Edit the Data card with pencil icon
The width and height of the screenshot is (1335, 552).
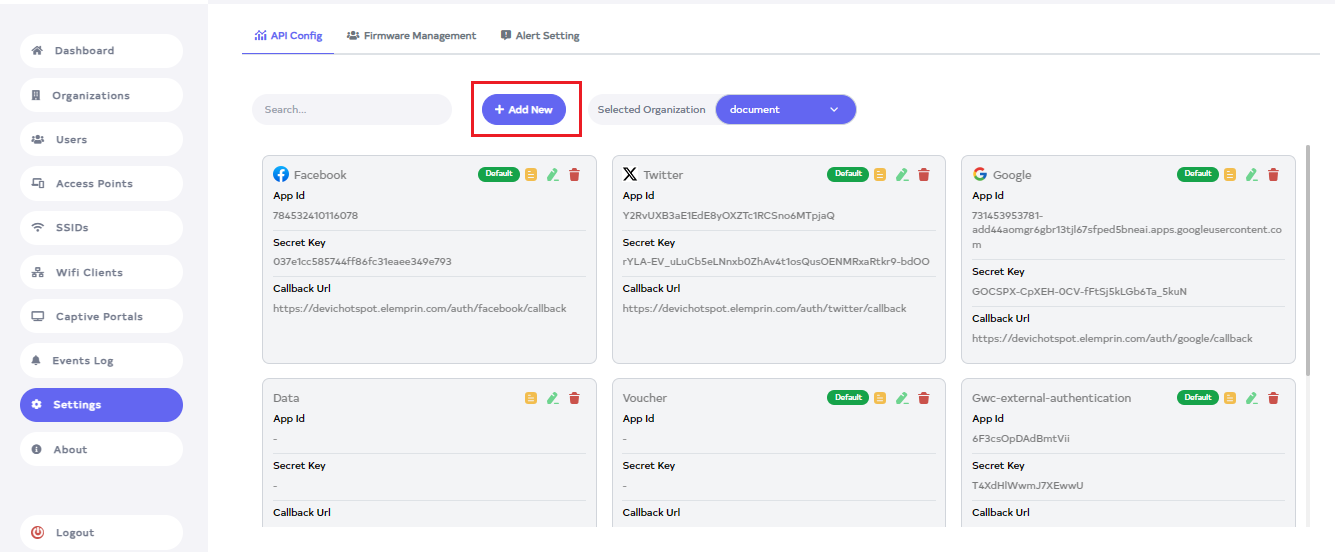[552, 398]
